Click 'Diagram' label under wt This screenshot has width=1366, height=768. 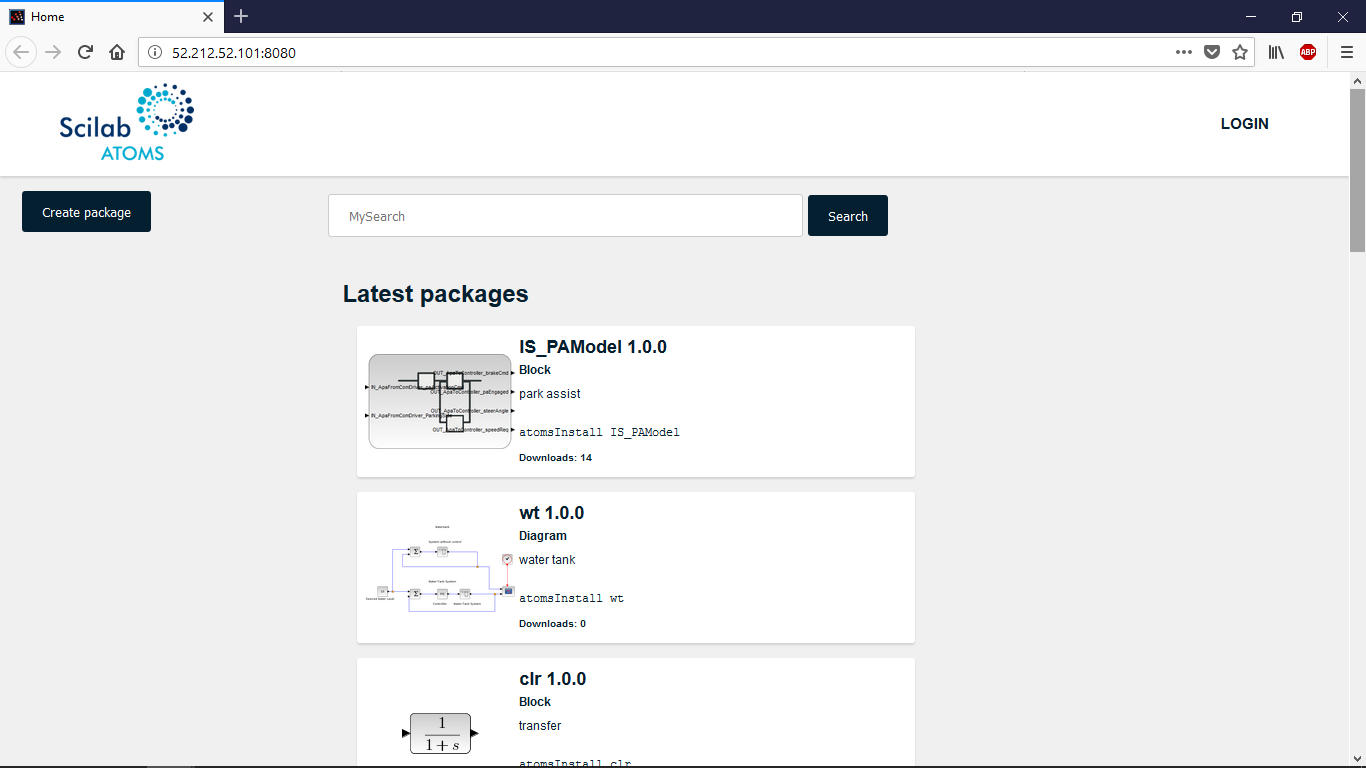543,536
